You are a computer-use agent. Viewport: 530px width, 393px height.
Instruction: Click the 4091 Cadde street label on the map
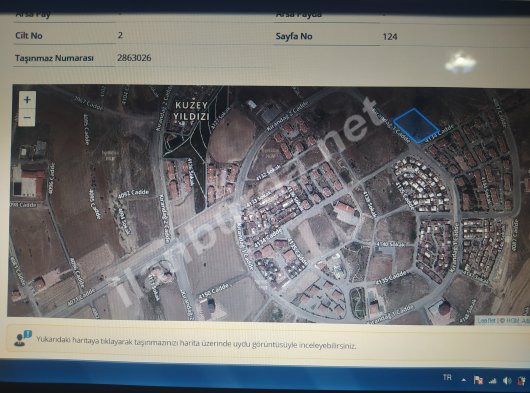[133, 194]
